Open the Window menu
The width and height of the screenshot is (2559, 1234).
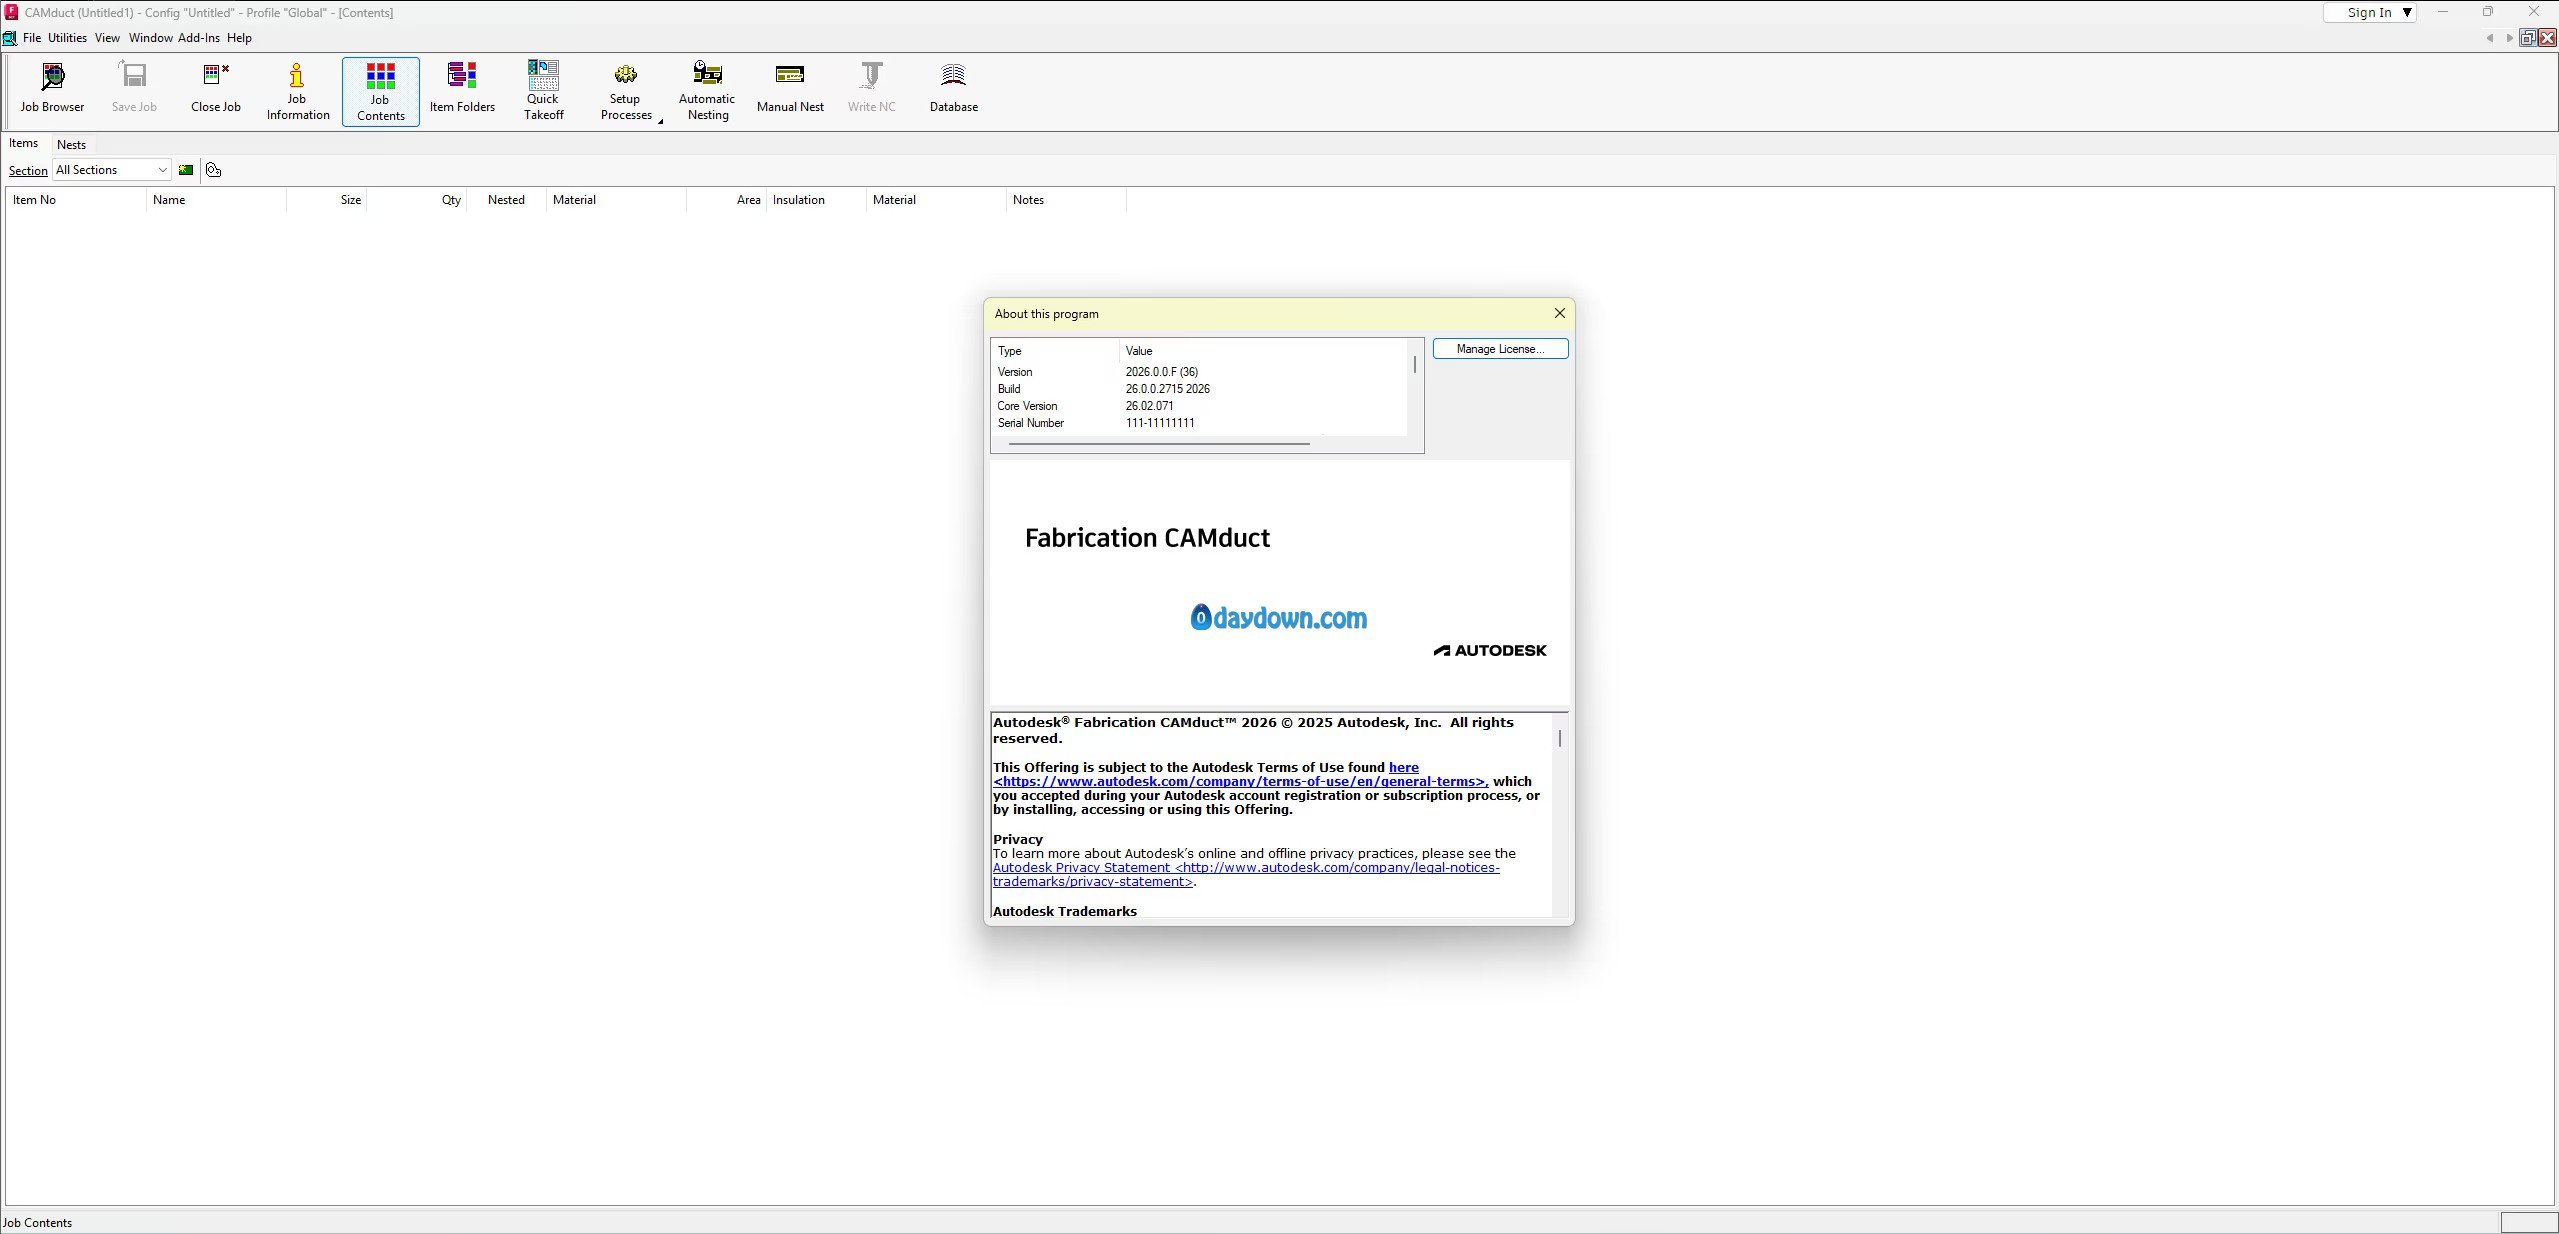(x=150, y=38)
